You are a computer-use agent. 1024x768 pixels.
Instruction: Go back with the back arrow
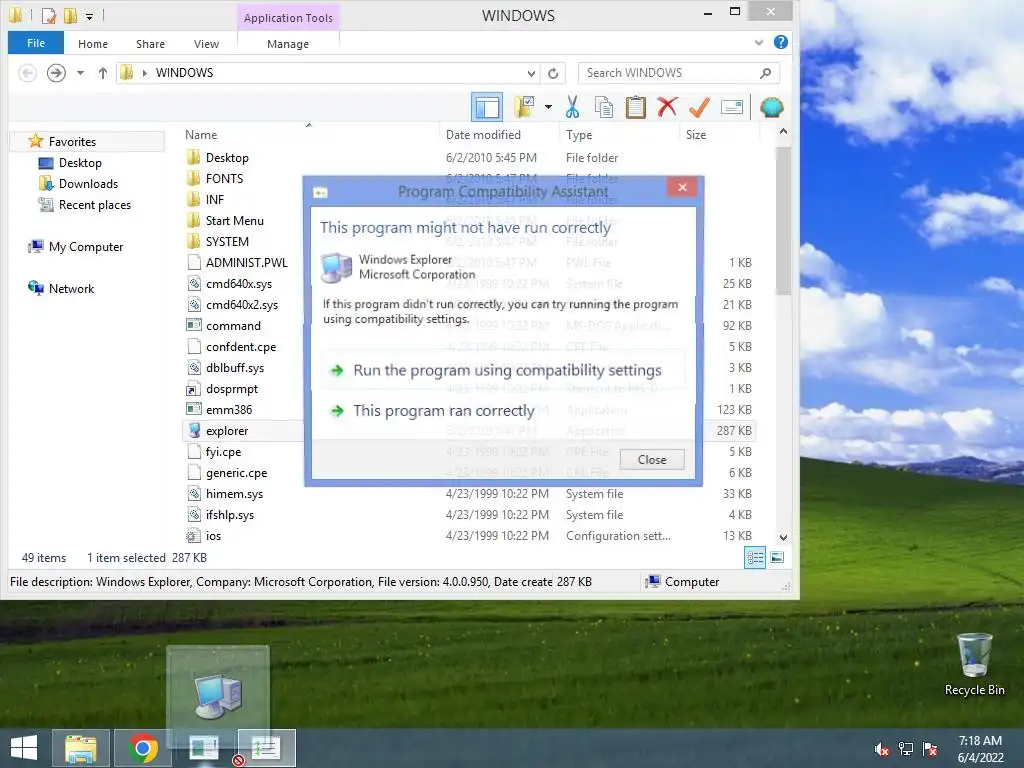(27, 72)
